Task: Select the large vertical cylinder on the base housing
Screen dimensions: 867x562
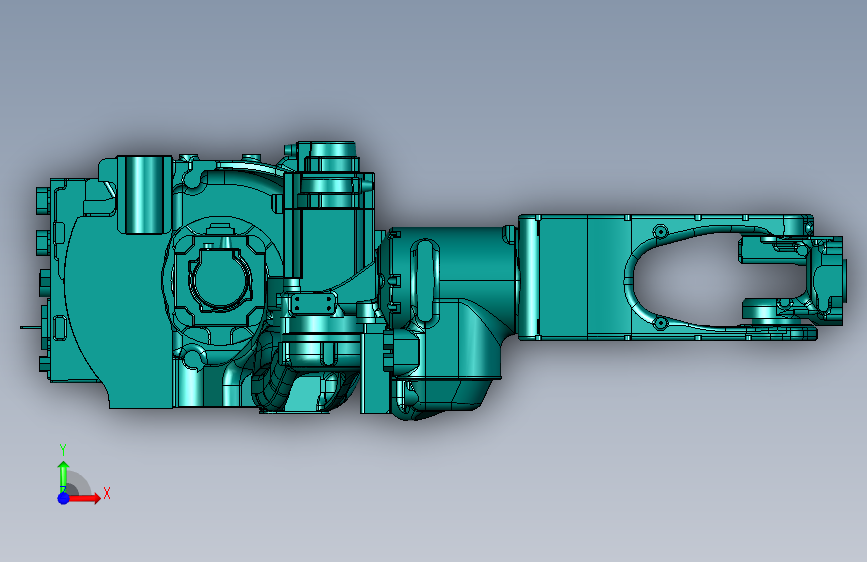Action: (x=144, y=195)
